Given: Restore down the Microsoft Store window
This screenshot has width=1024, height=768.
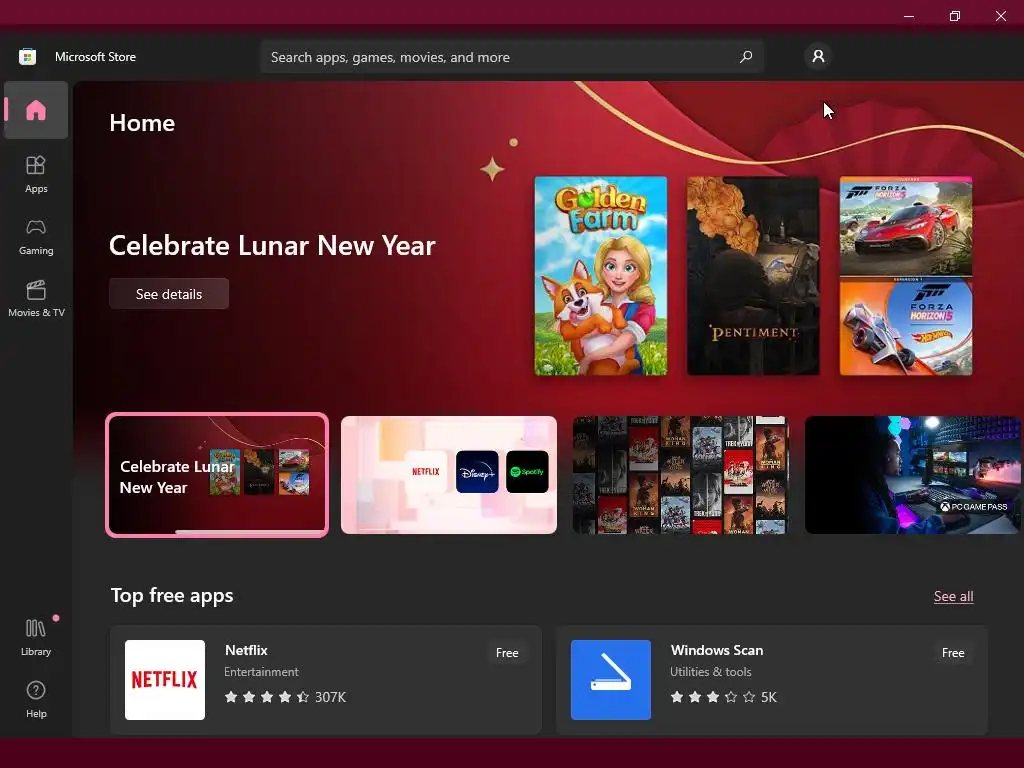Looking at the screenshot, I should coord(955,16).
